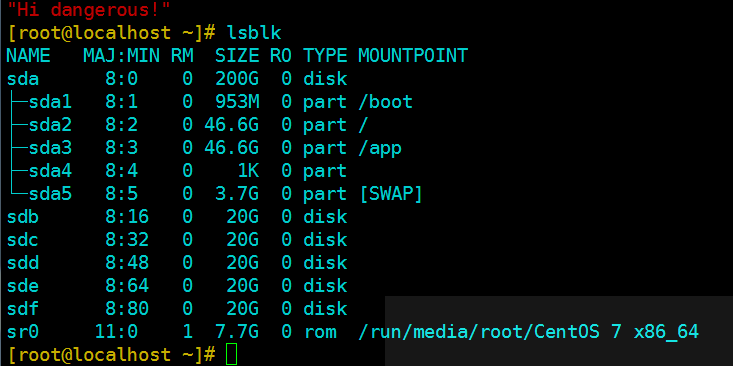The width and height of the screenshot is (733, 366).
Task: Click the 8:16 device number
Action: (127, 217)
